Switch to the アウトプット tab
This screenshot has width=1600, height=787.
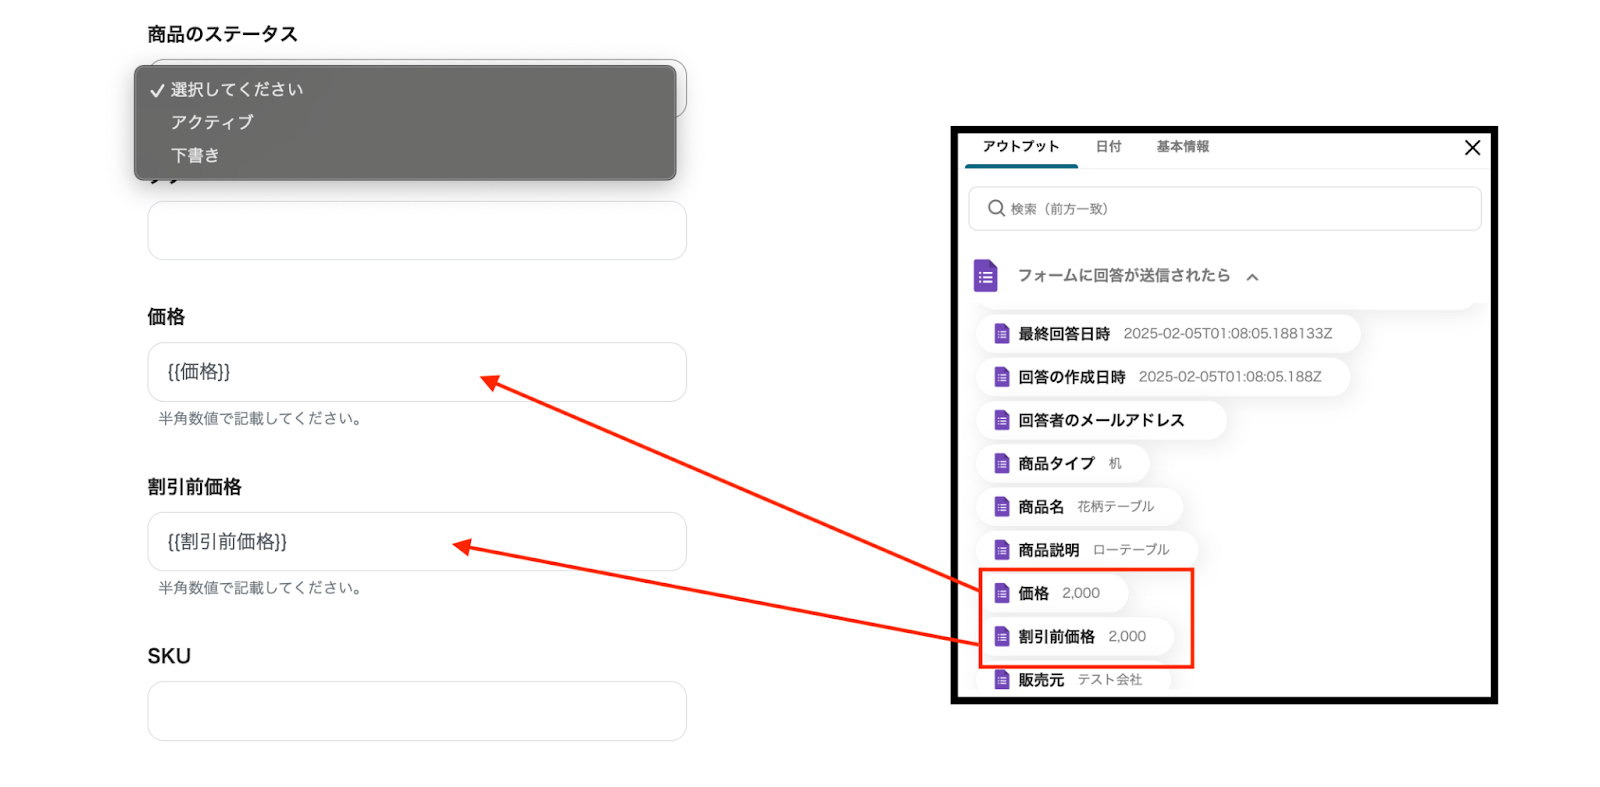(1020, 146)
